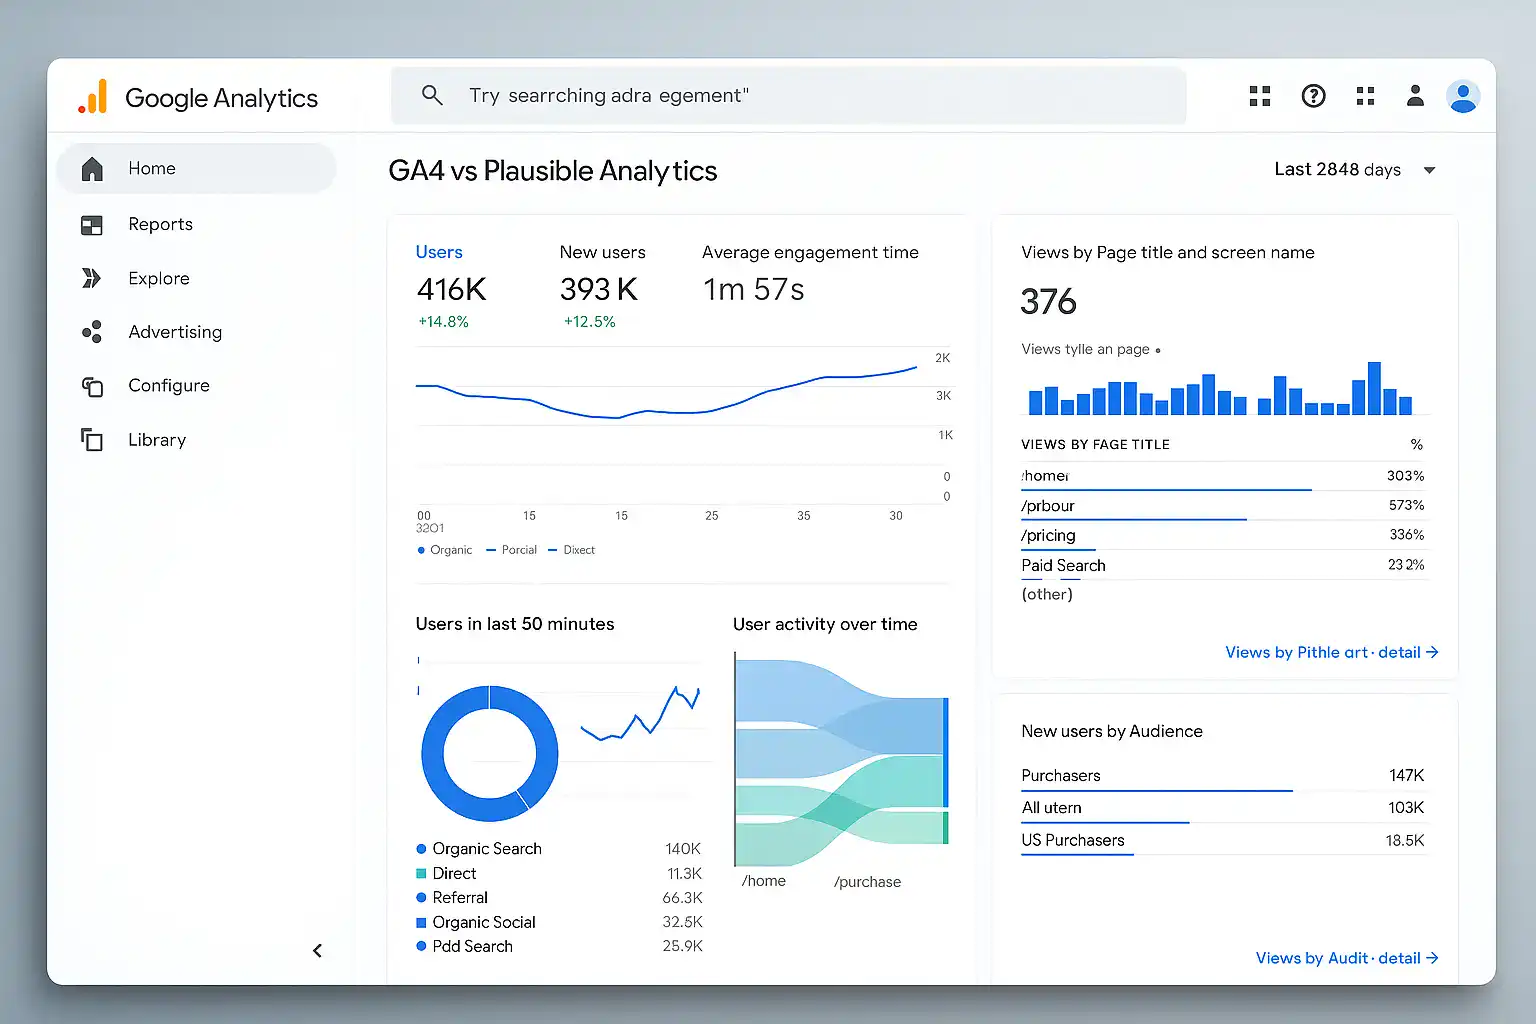
Task: Click the Library sidebar icon
Action: tap(92, 440)
